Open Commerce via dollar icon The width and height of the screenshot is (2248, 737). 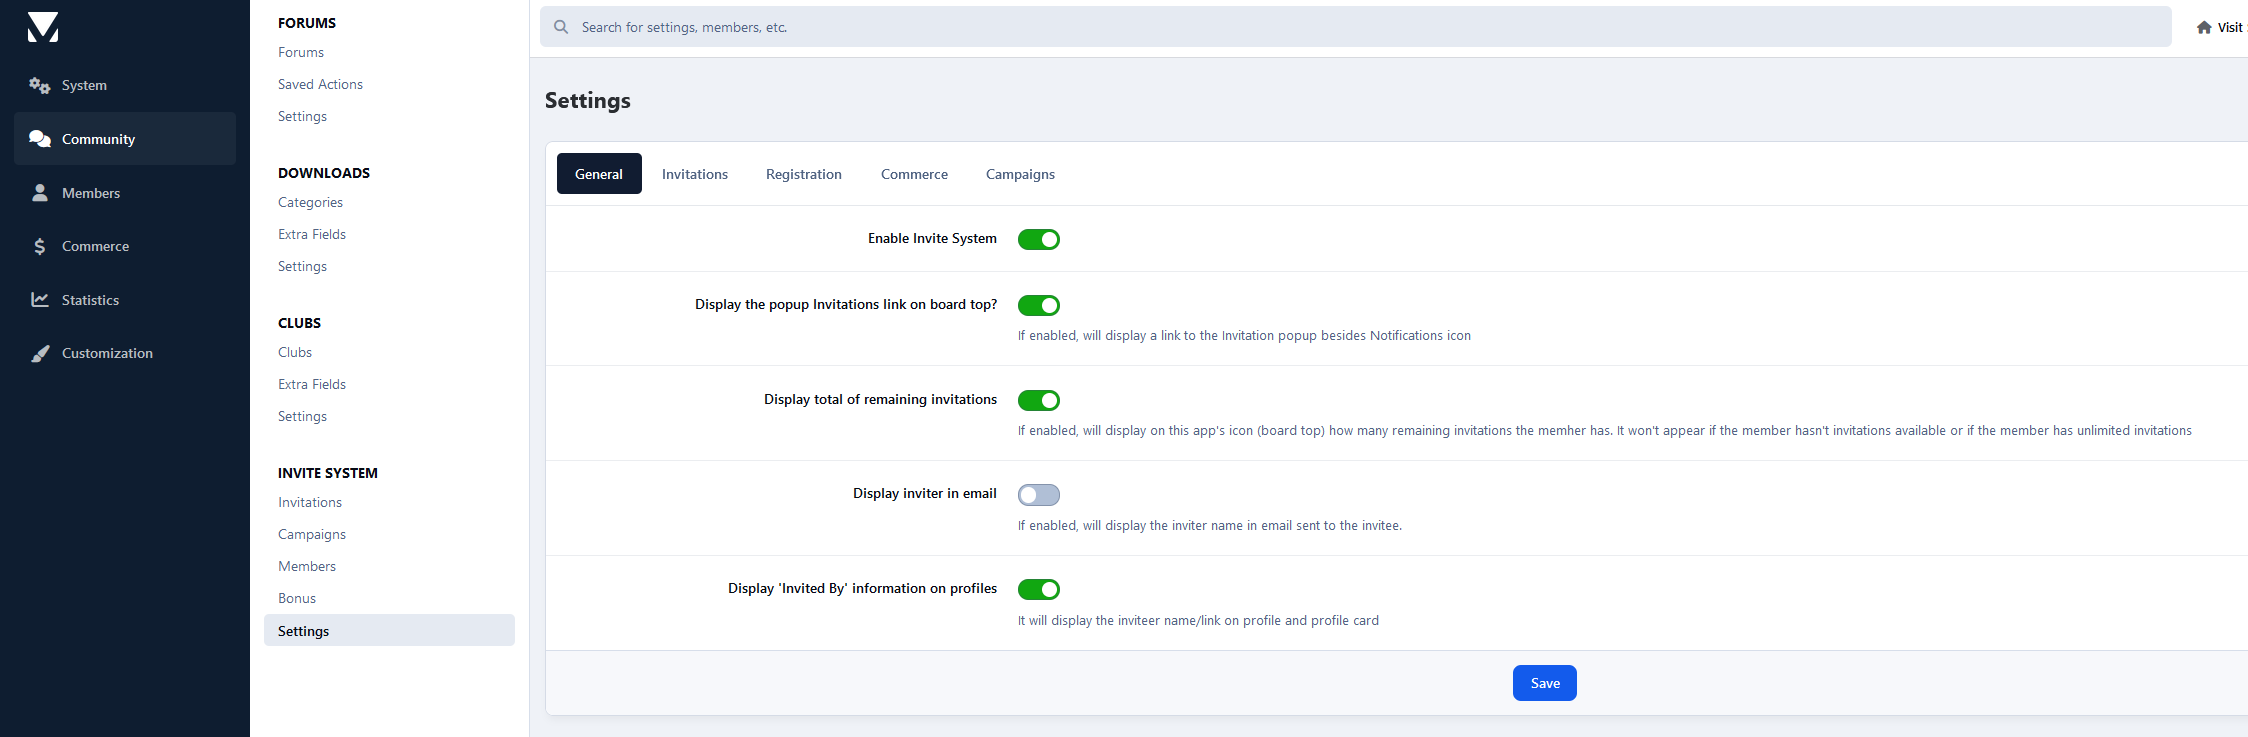click(40, 246)
